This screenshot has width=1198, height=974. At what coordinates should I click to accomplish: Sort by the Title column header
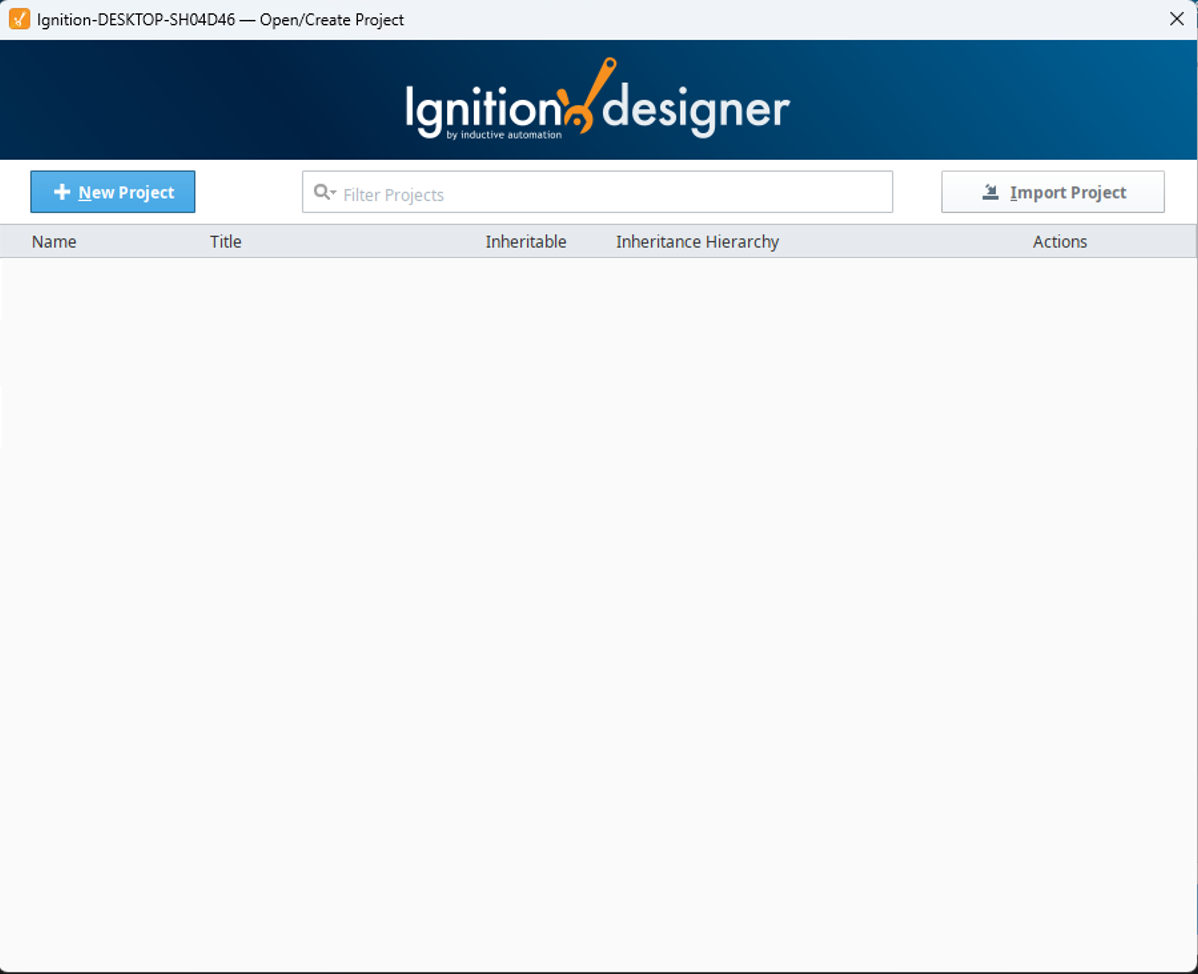(x=225, y=241)
